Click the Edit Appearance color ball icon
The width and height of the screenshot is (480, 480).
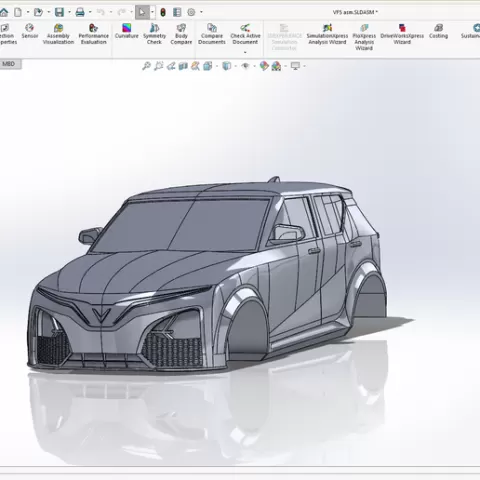tap(264, 66)
